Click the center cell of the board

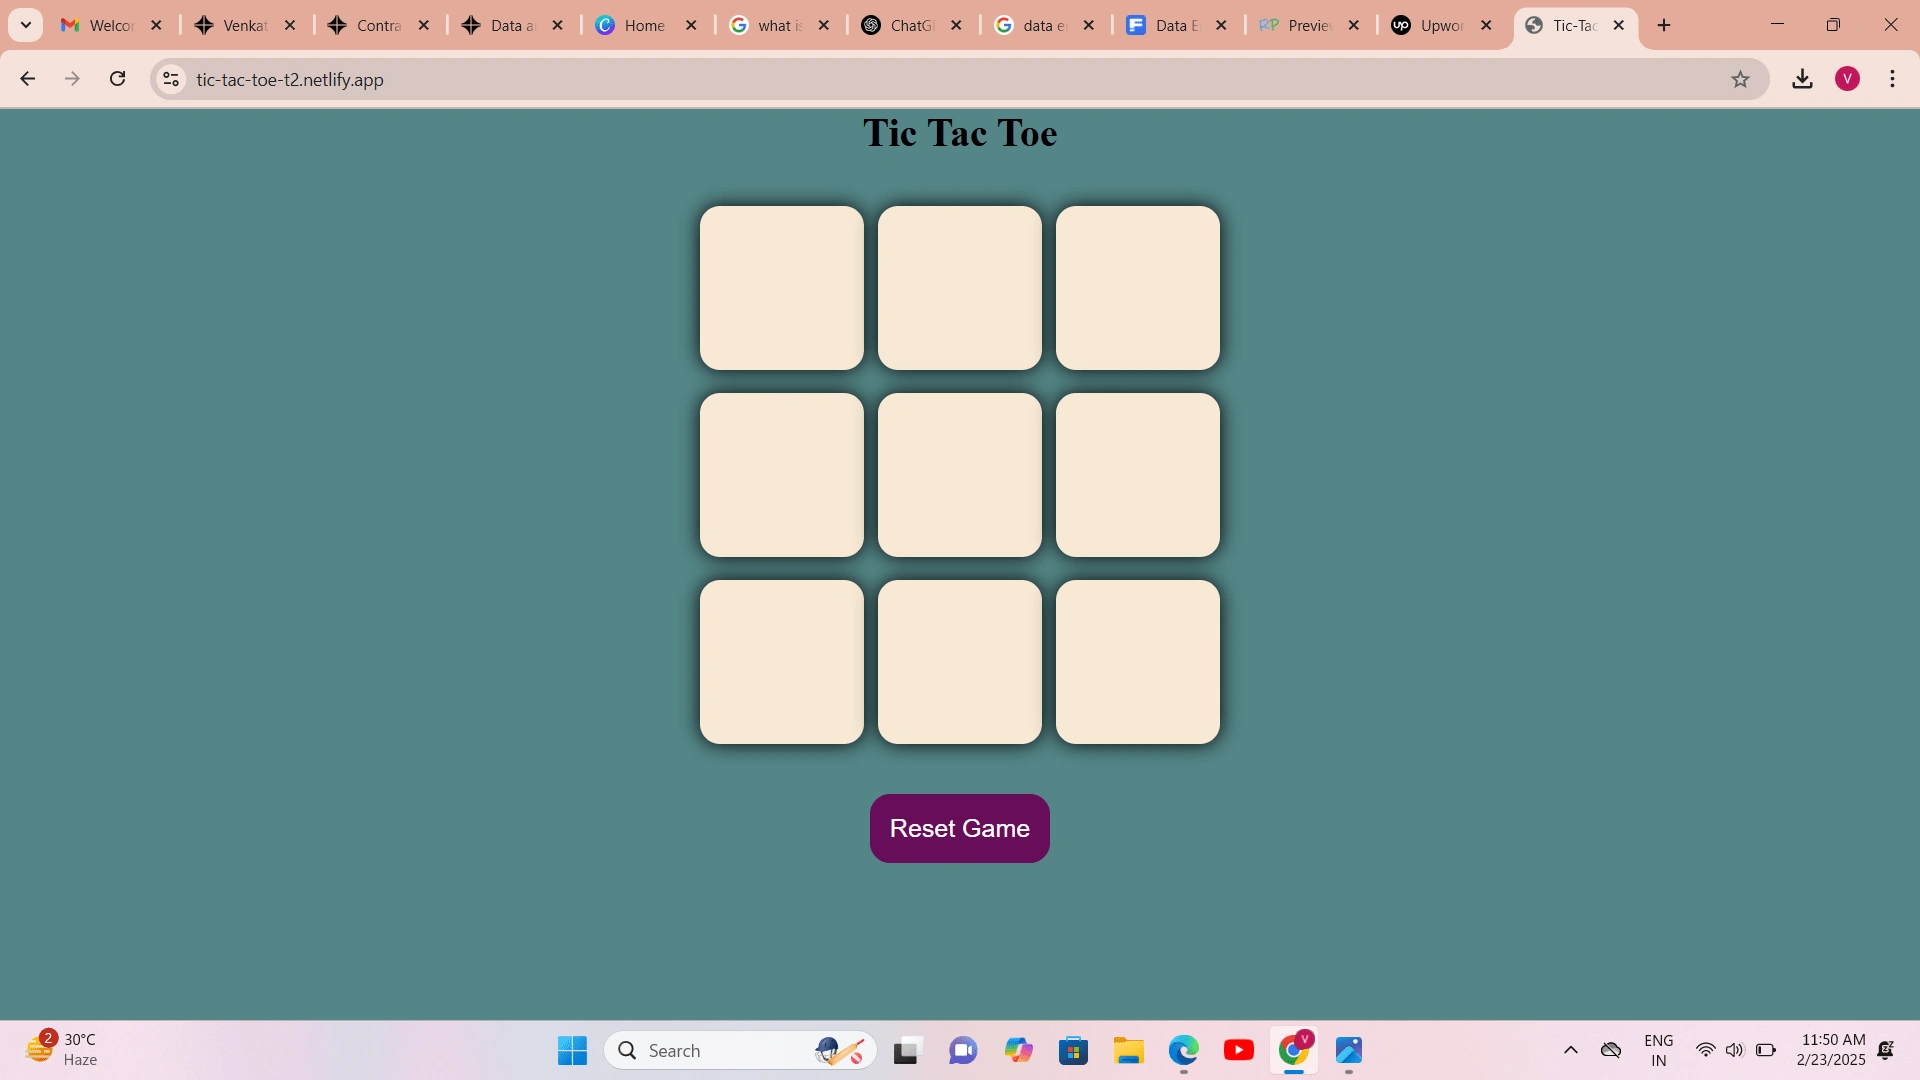[x=959, y=475]
